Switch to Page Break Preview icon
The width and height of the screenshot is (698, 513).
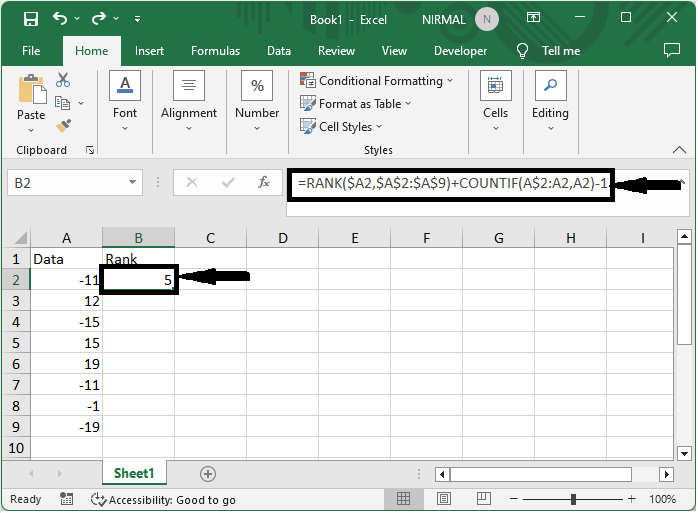[483, 499]
